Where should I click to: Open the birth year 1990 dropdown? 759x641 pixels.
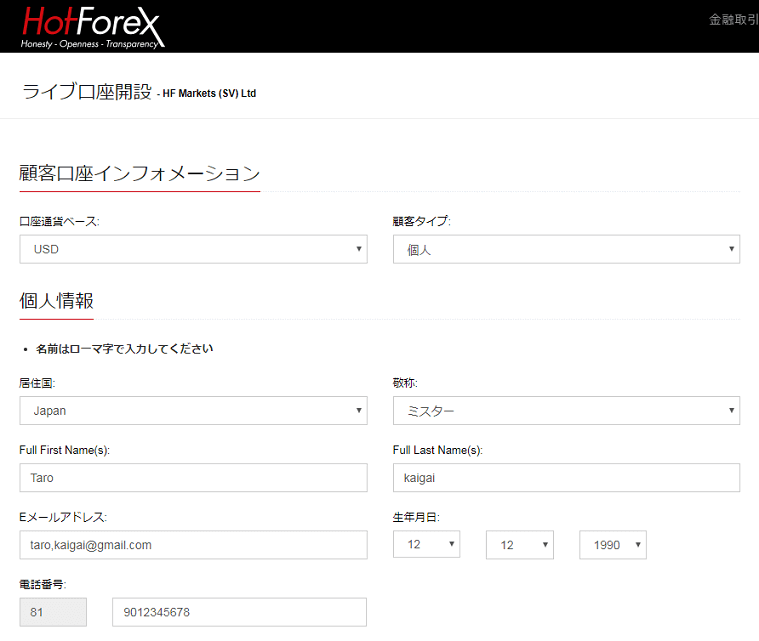point(613,545)
